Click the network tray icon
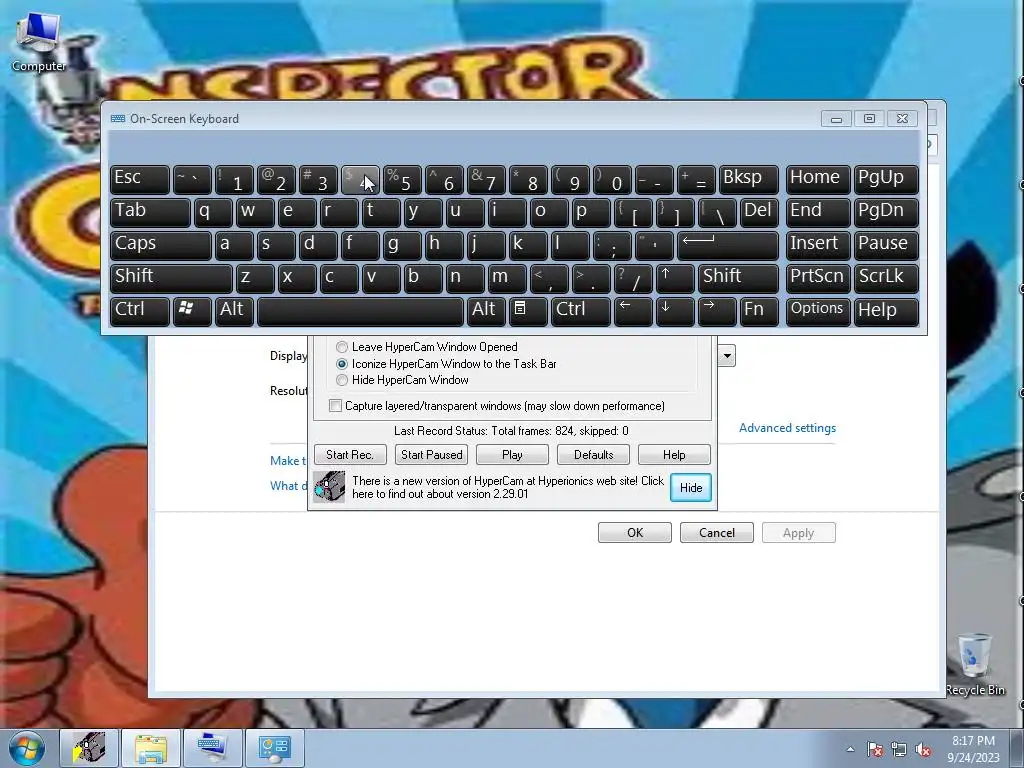This screenshot has width=1024, height=768. click(x=899, y=749)
